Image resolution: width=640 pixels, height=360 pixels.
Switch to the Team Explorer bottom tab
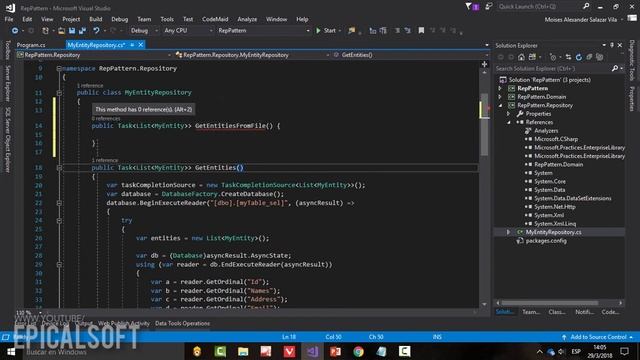tap(531, 312)
